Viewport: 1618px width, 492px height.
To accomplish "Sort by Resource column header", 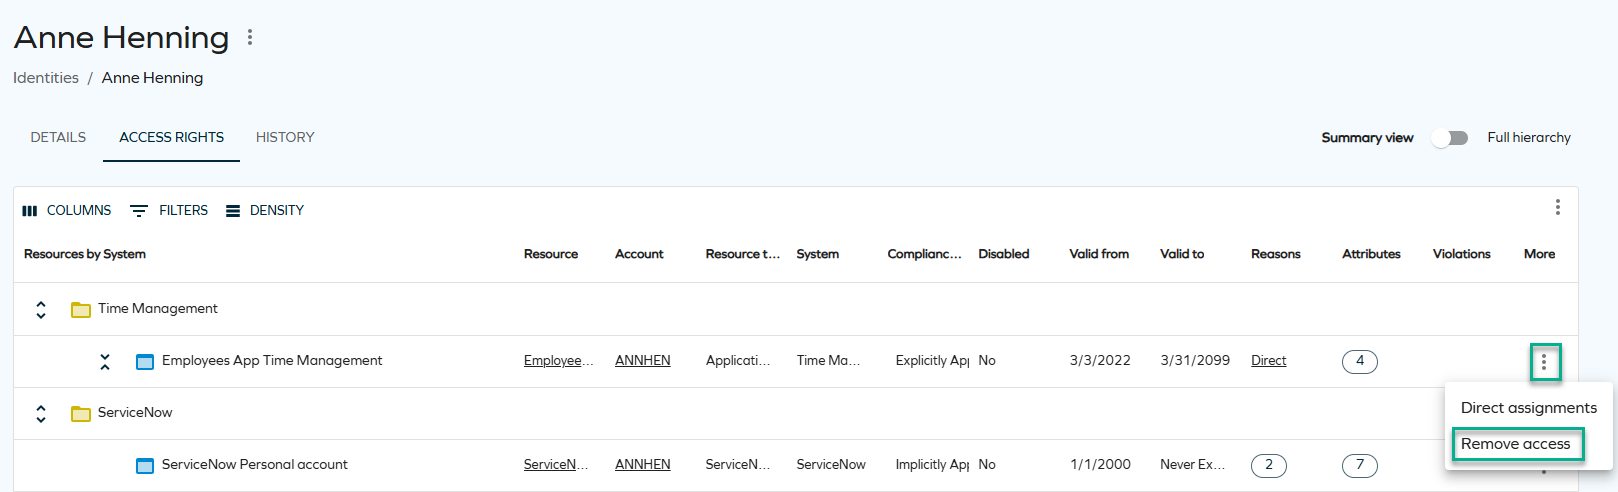I will pos(551,254).
